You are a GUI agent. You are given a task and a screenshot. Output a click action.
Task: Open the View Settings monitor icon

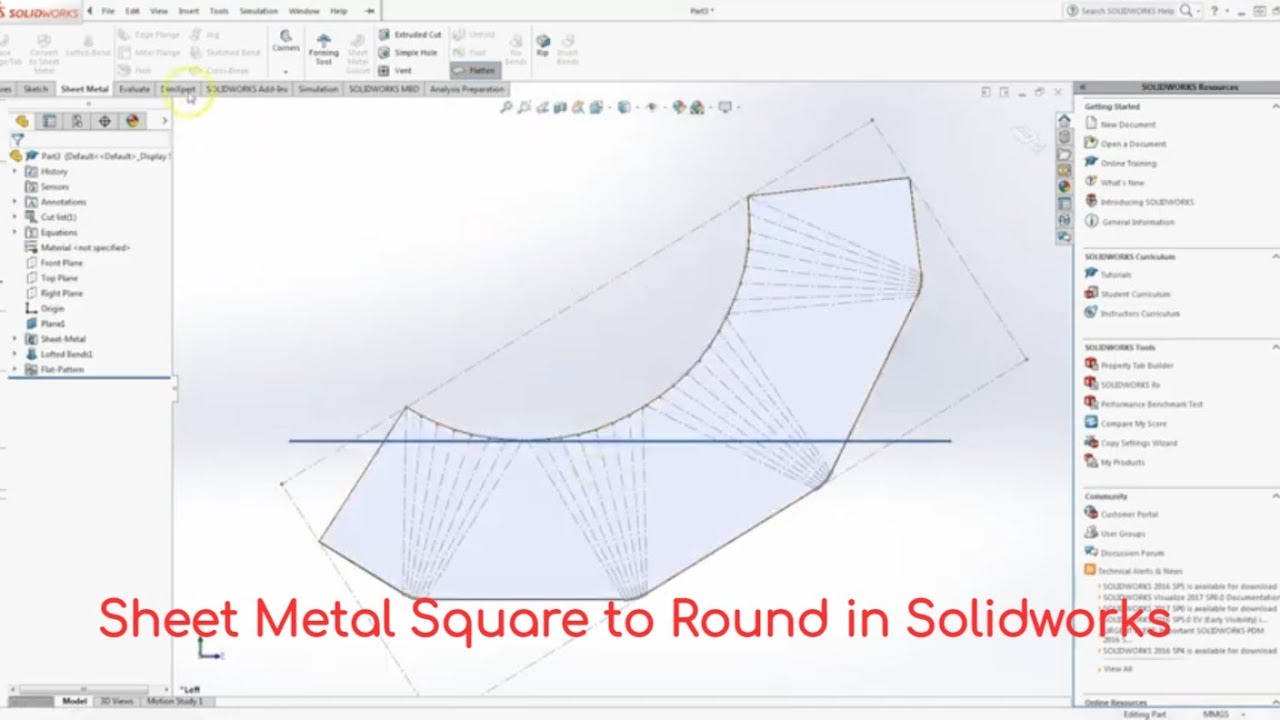pos(725,107)
